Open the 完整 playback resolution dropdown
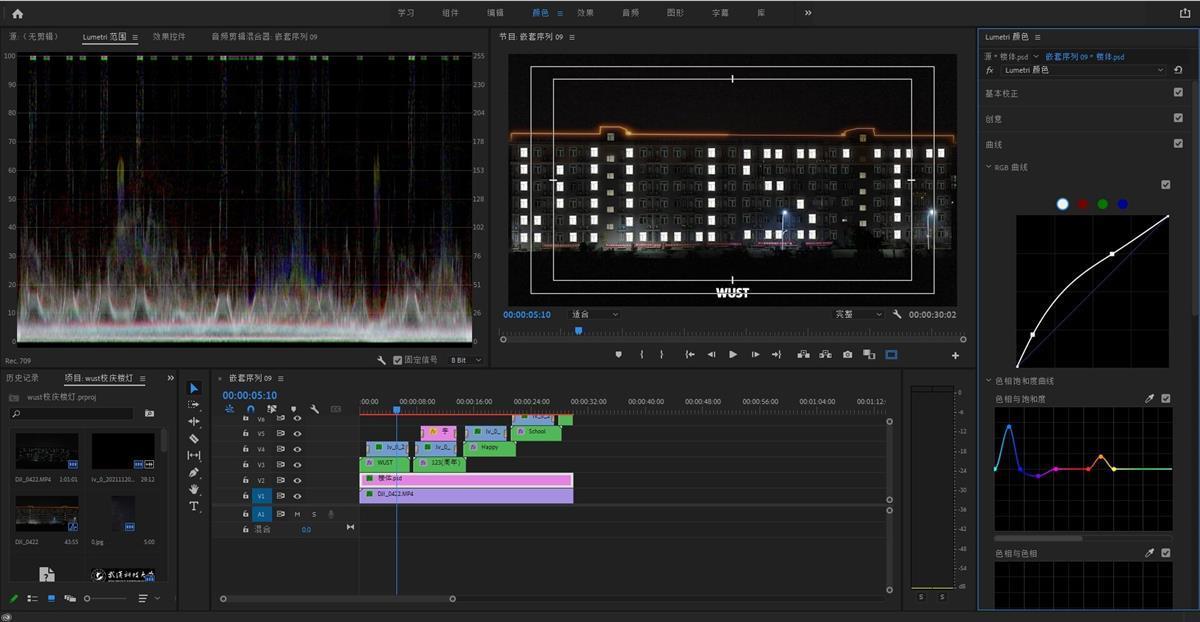 859,314
